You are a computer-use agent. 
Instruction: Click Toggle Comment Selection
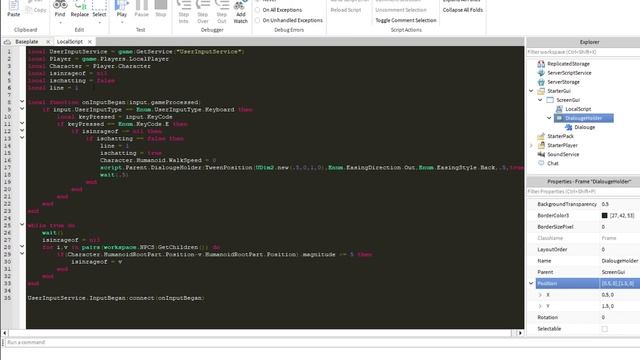pos(406,20)
